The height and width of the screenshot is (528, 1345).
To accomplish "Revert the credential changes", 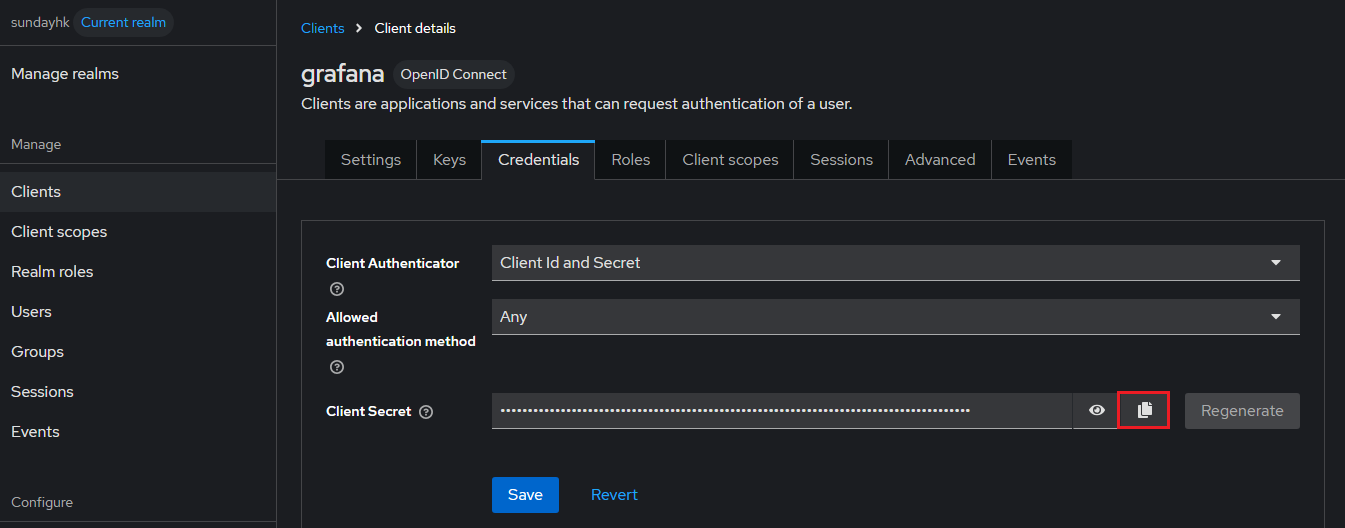I will 614,494.
